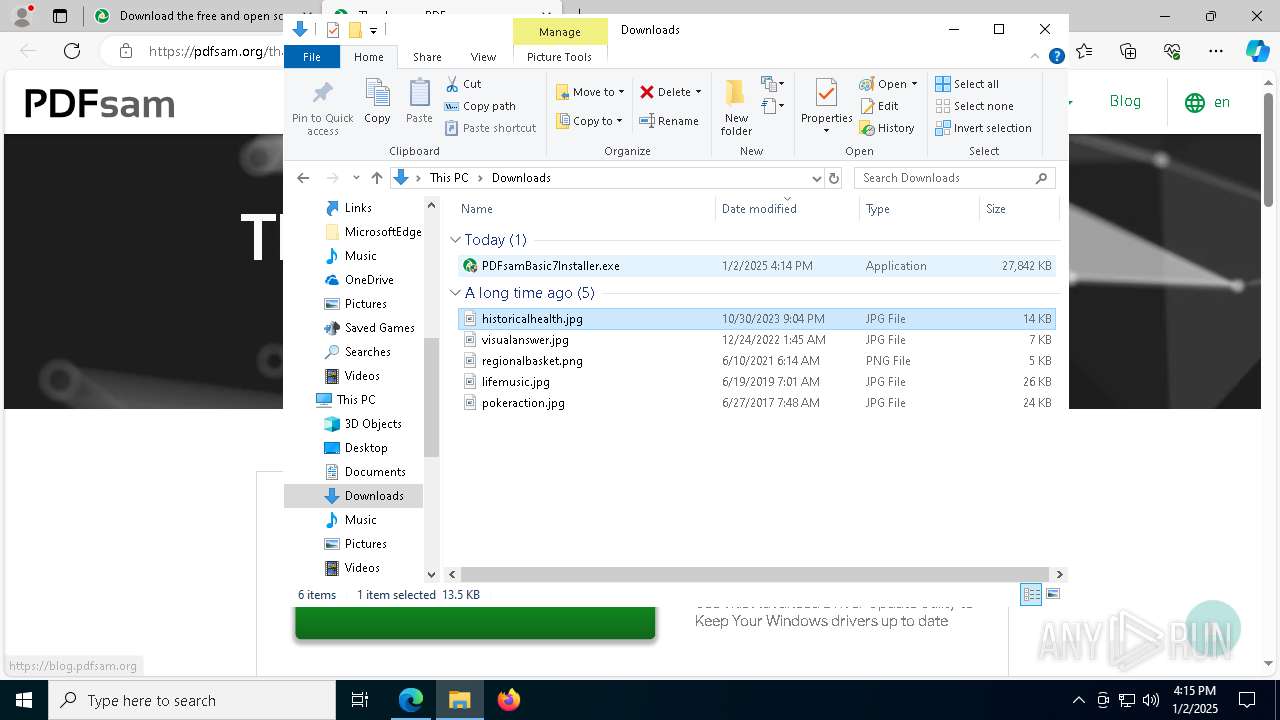
Task: Sort by Size column header
Action: [x=1018, y=209]
